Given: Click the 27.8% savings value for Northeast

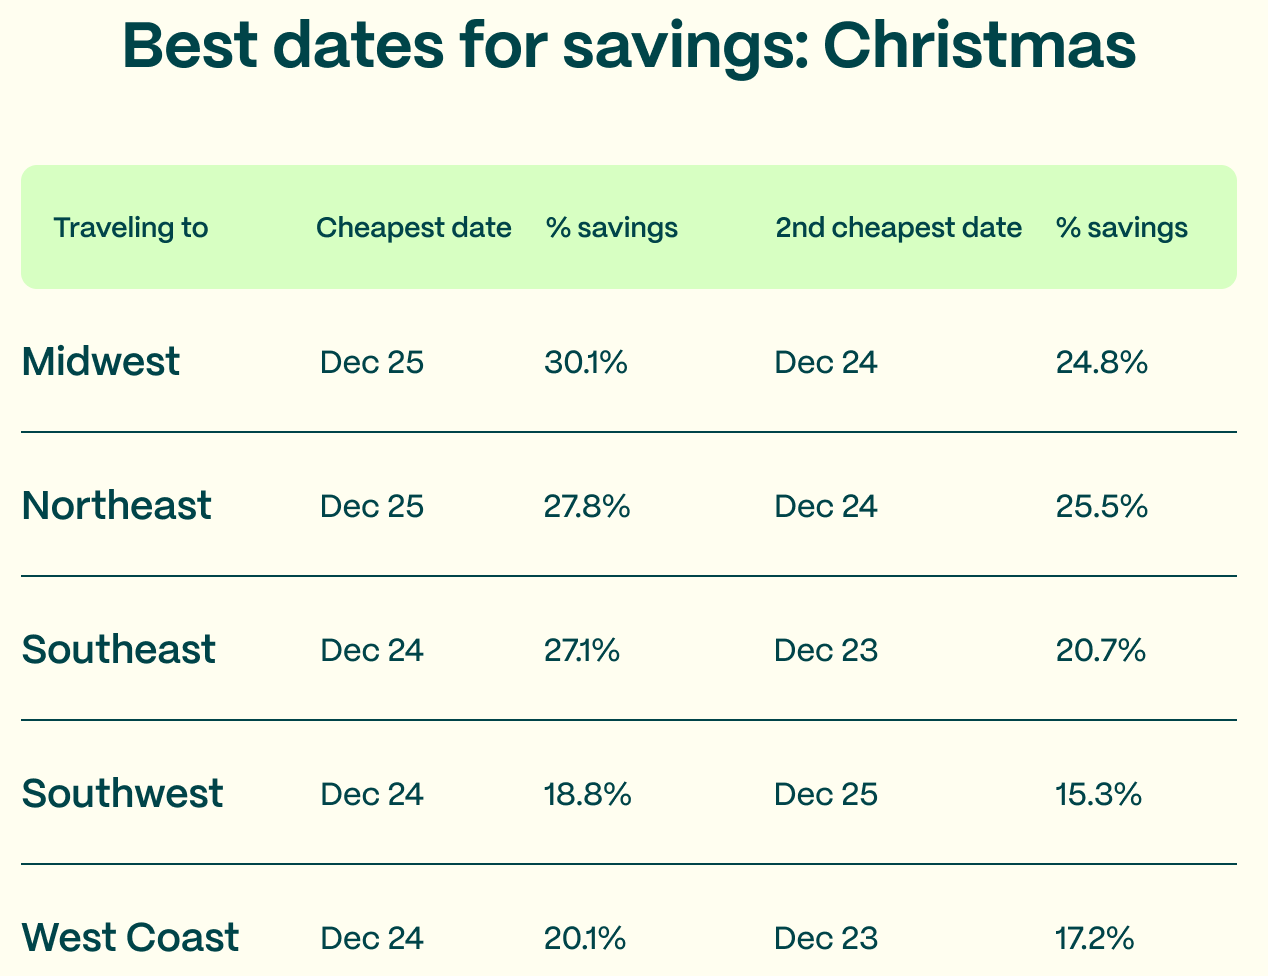Looking at the screenshot, I should coord(587,506).
